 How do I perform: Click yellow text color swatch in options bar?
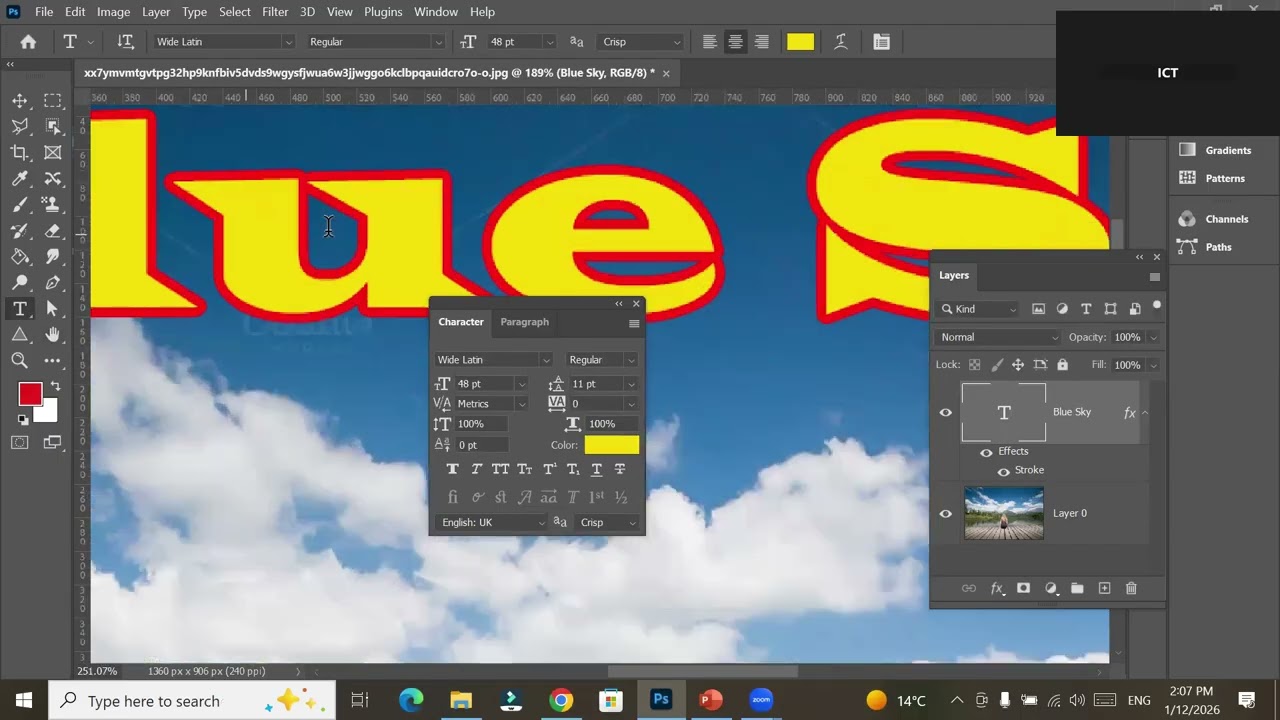(x=800, y=42)
